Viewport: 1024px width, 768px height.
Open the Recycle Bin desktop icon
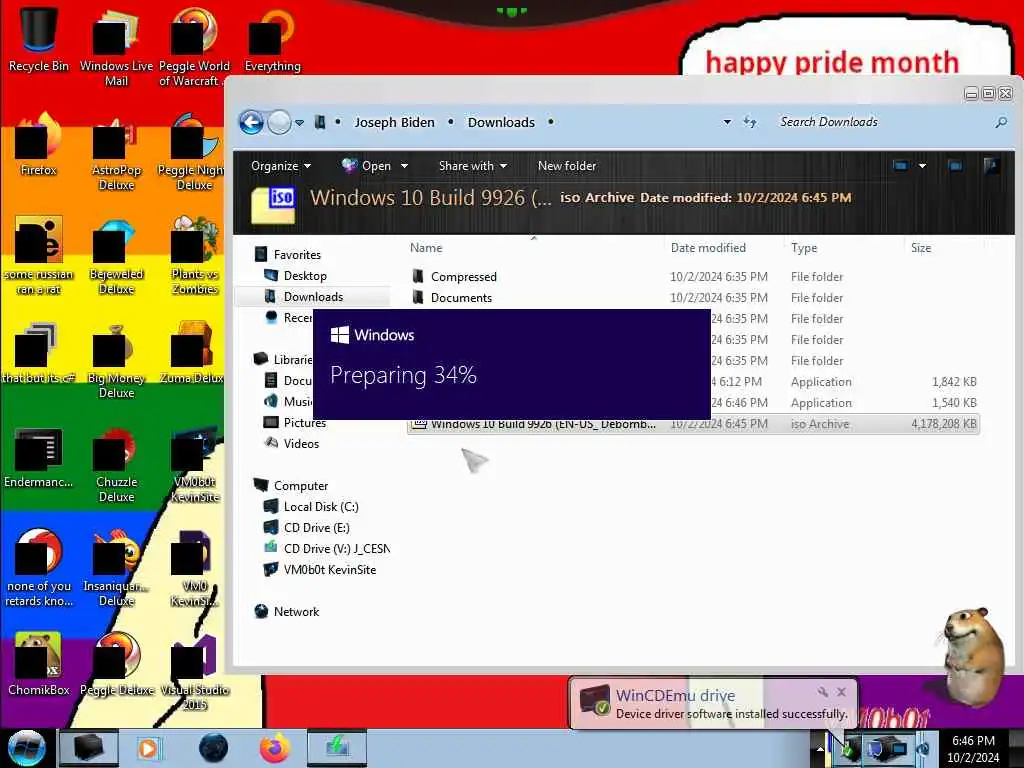click(39, 39)
